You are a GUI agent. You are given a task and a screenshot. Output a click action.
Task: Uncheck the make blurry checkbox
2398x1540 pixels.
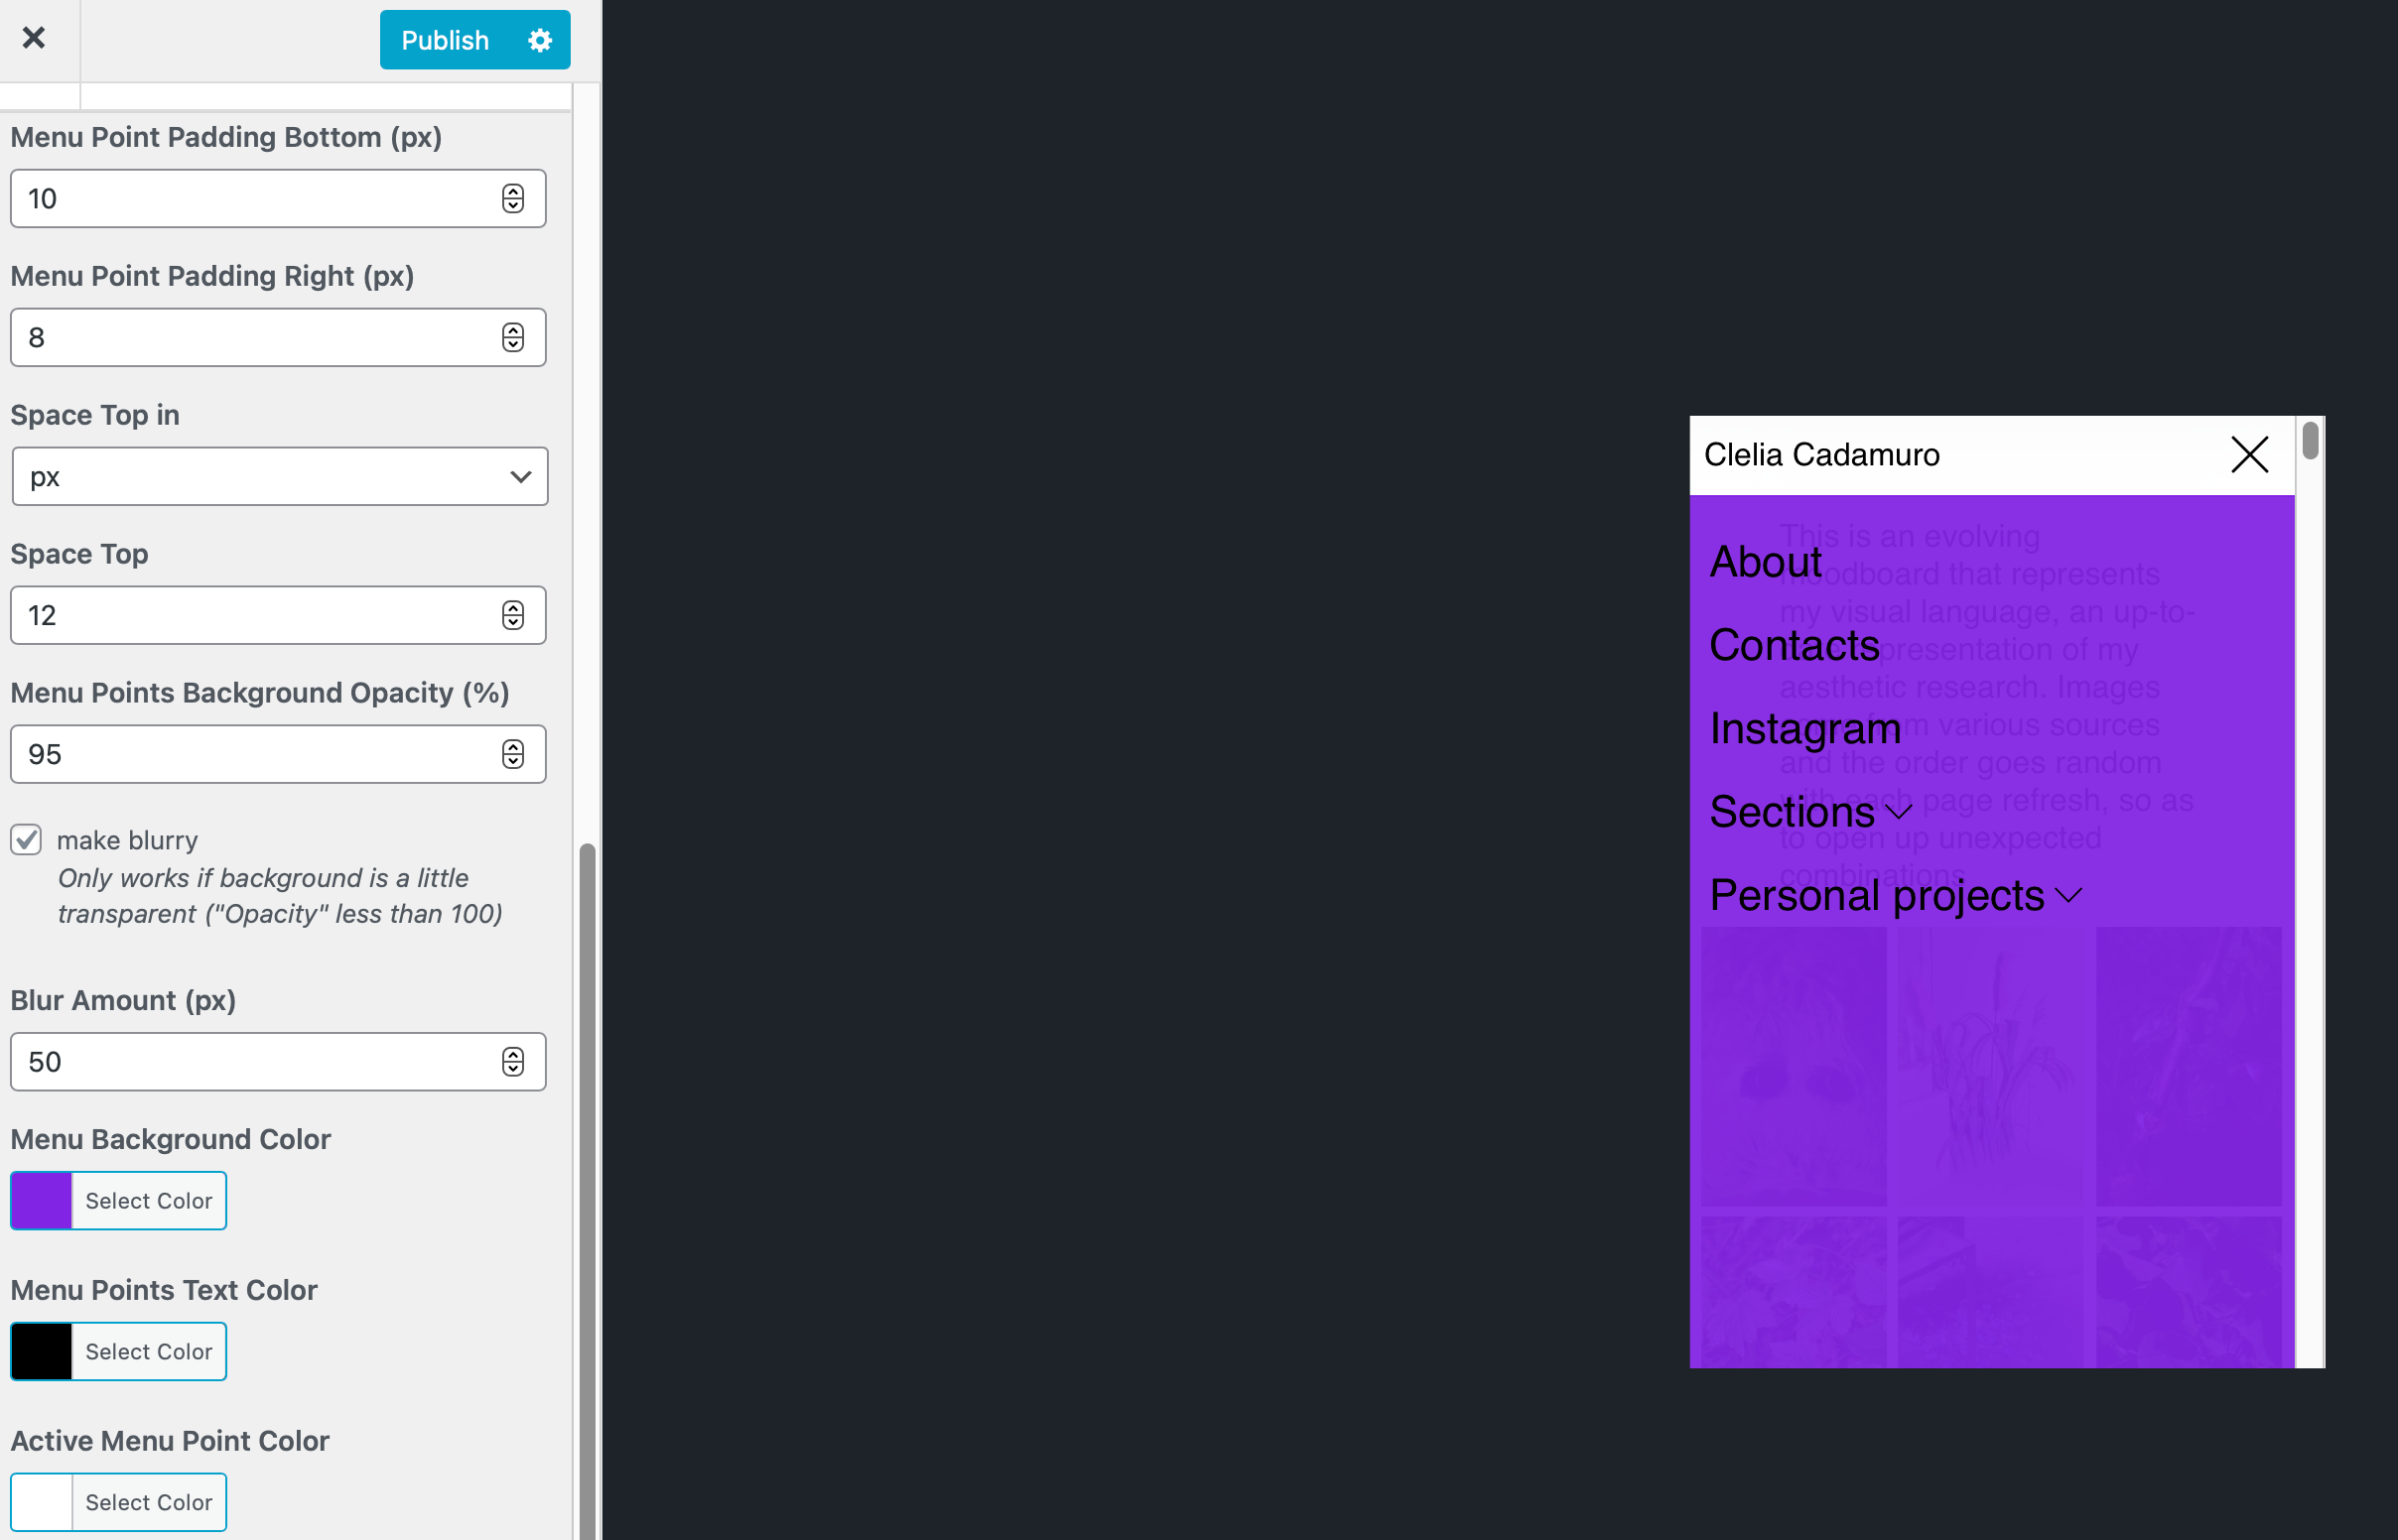[x=27, y=840]
